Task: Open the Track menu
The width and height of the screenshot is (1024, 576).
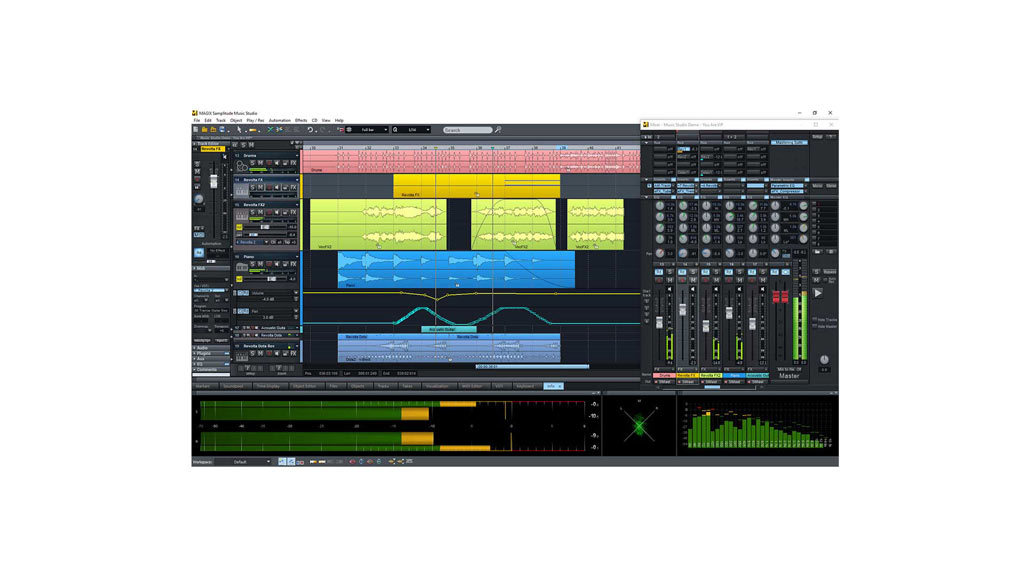Action: tap(221, 121)
